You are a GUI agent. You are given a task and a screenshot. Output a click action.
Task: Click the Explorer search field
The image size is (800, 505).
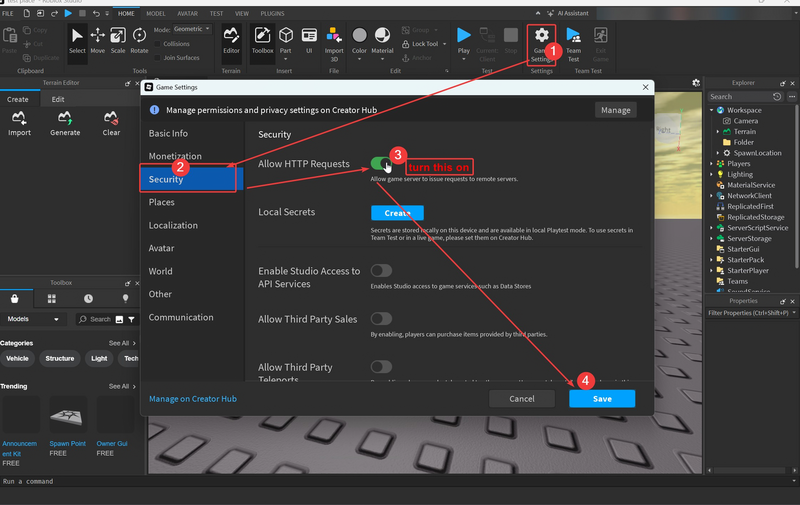point(741,96)
